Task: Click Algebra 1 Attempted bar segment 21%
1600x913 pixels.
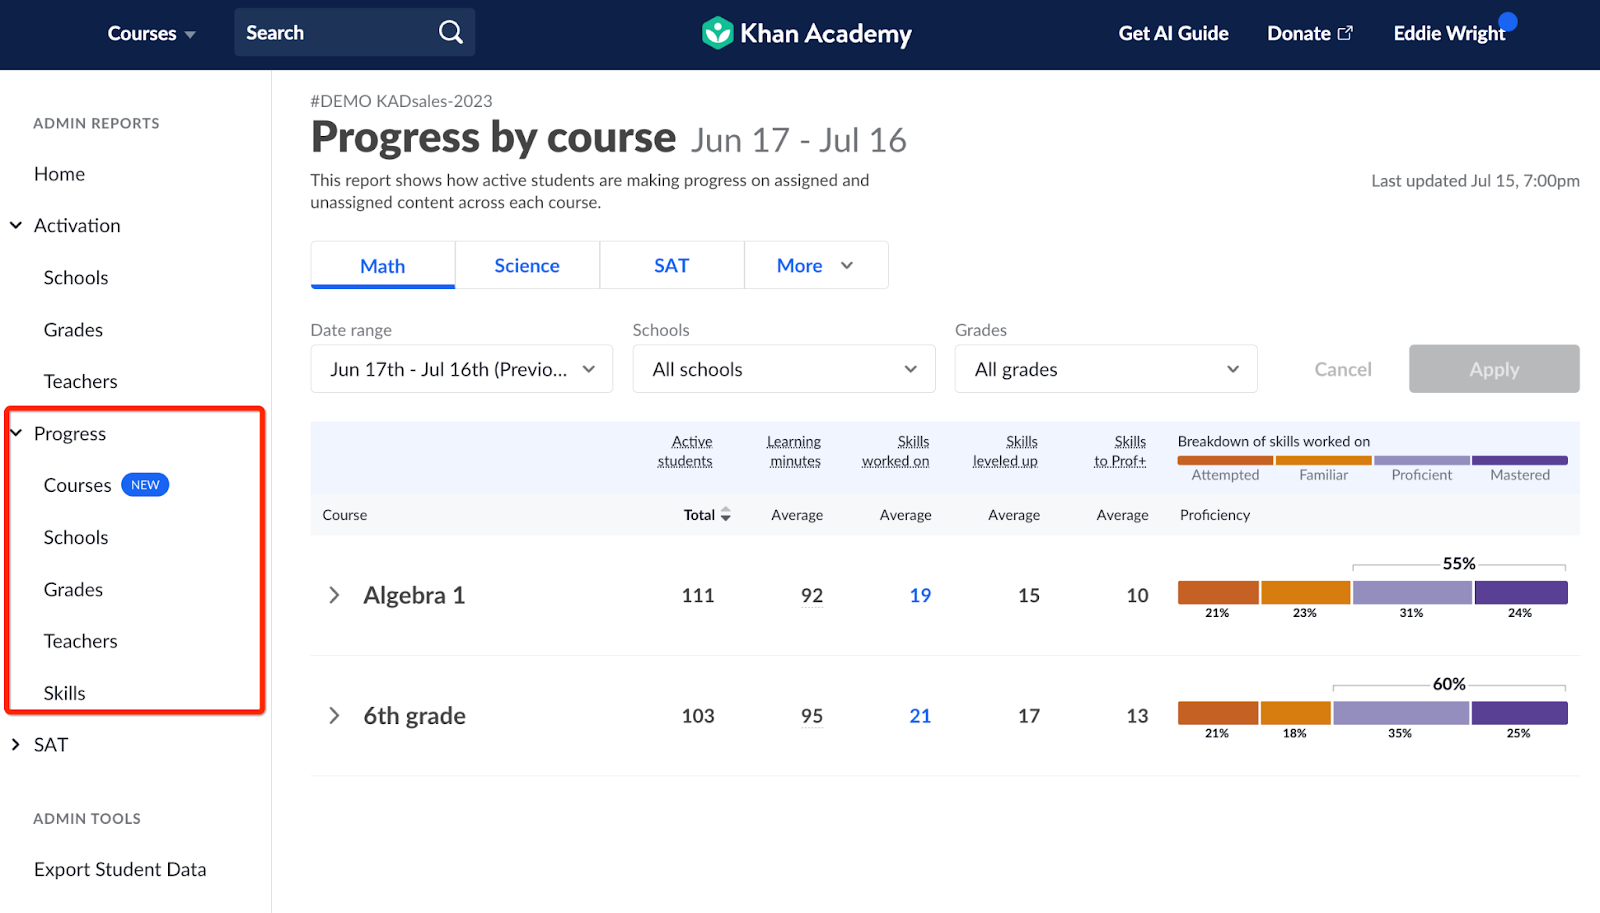Action: coord(1218,592)
